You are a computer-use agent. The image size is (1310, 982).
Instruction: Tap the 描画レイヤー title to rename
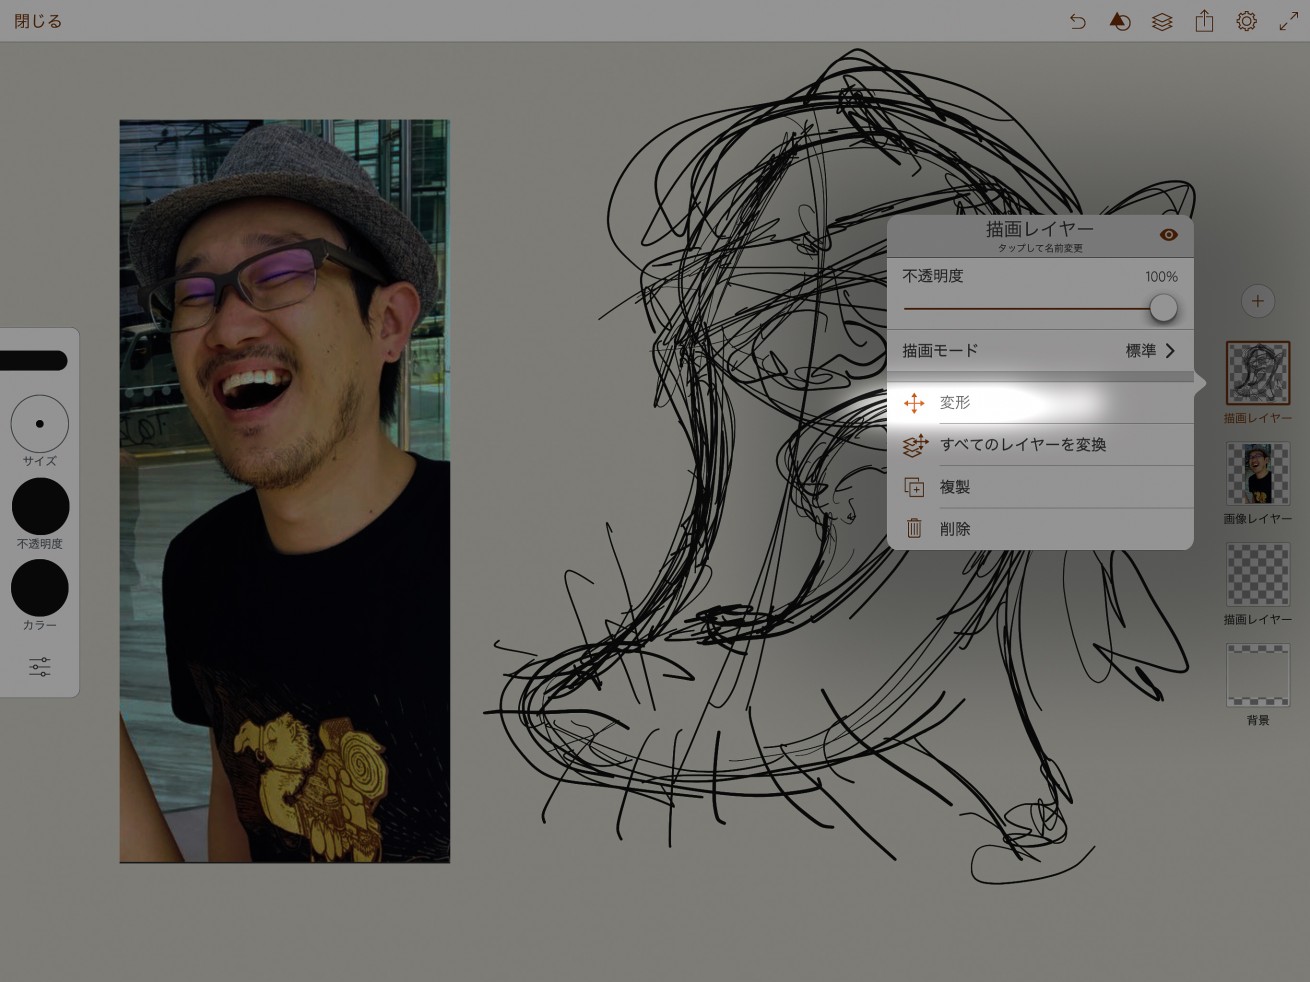tap(1040, 229)
